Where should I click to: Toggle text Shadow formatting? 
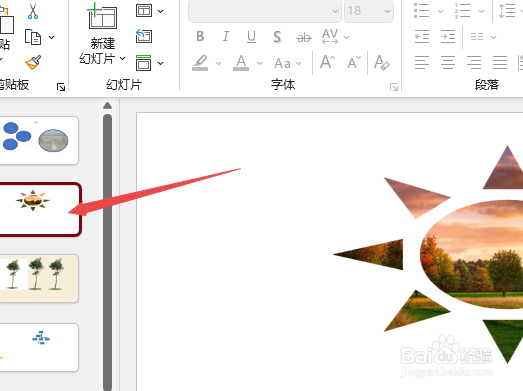click(x=277, y=37)
